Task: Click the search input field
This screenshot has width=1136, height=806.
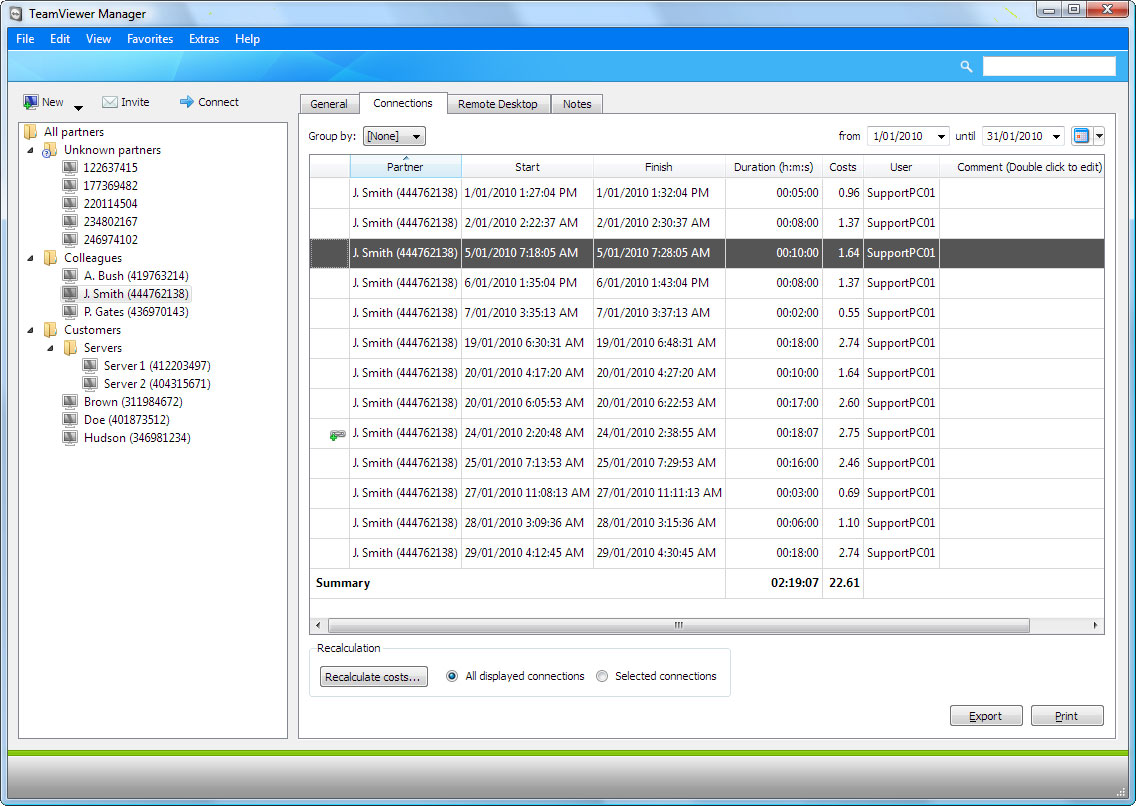Action: (x=1048, y=66)
